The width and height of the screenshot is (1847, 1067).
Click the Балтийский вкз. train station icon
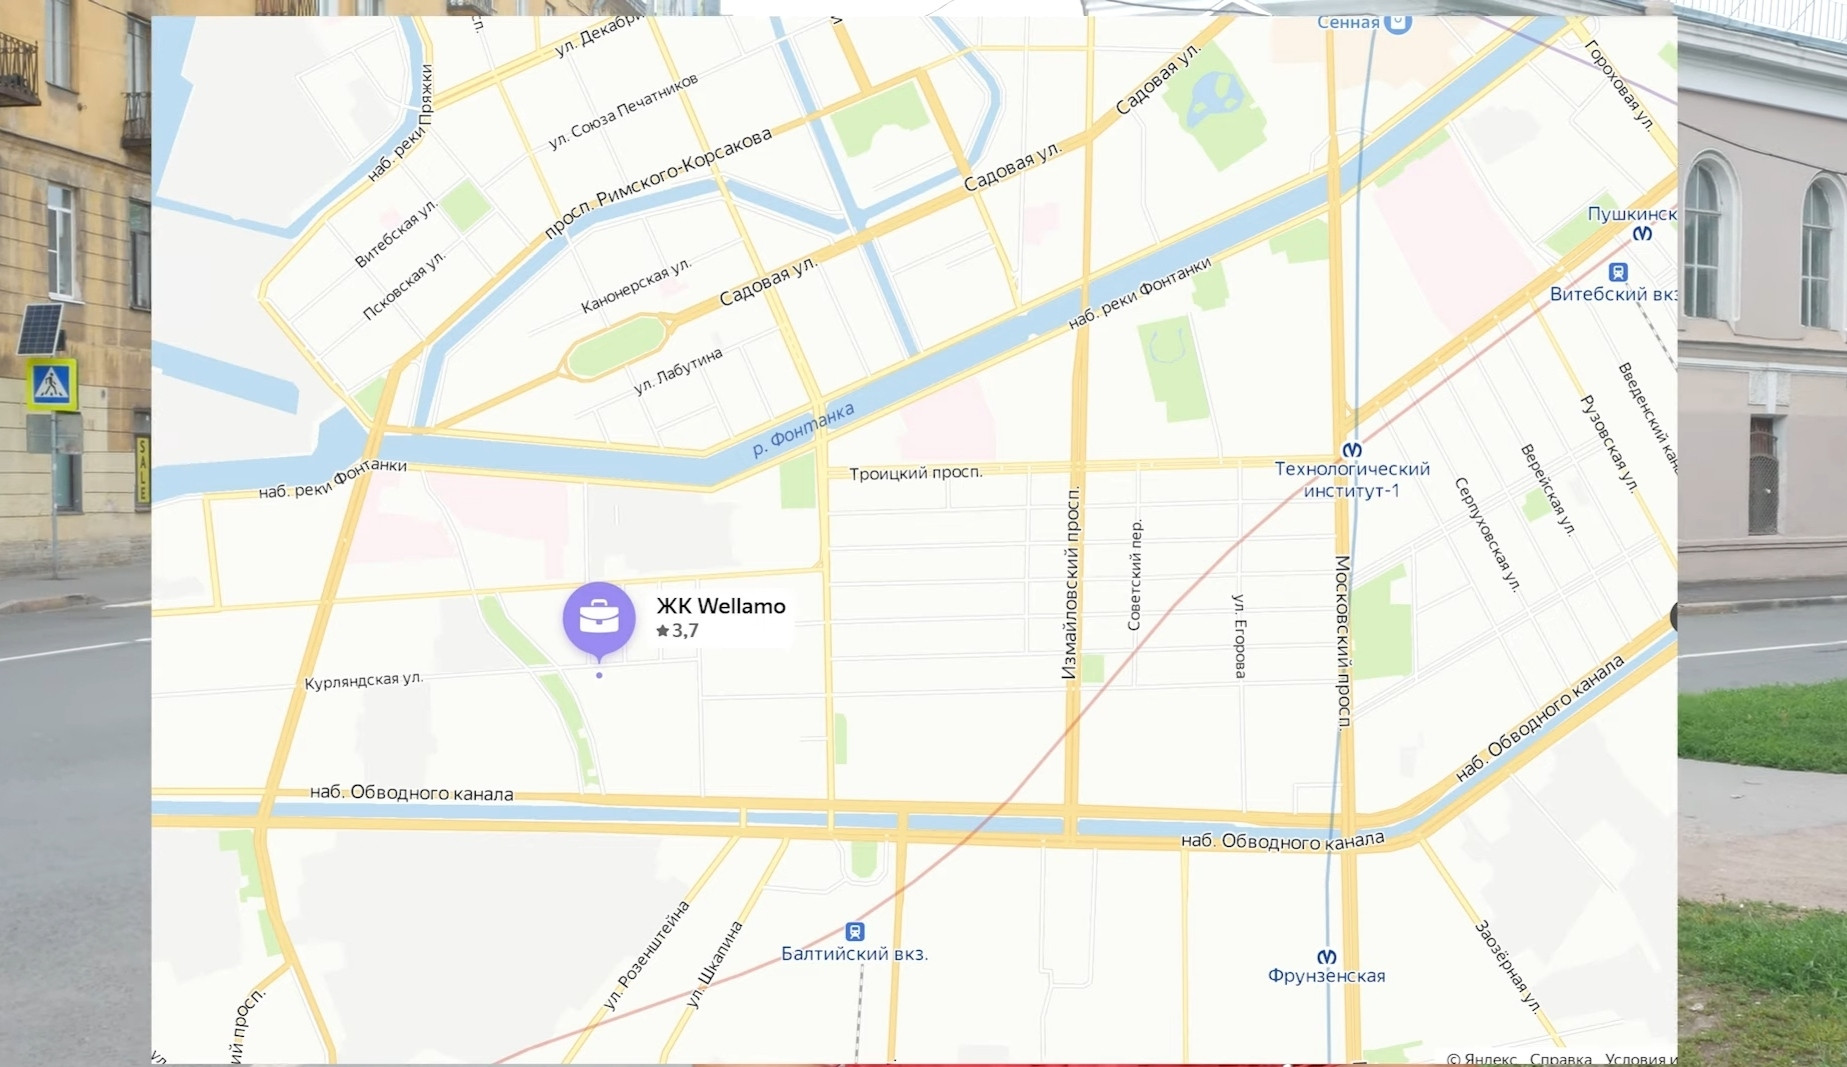pyautogui.click(x=855, y=932)
